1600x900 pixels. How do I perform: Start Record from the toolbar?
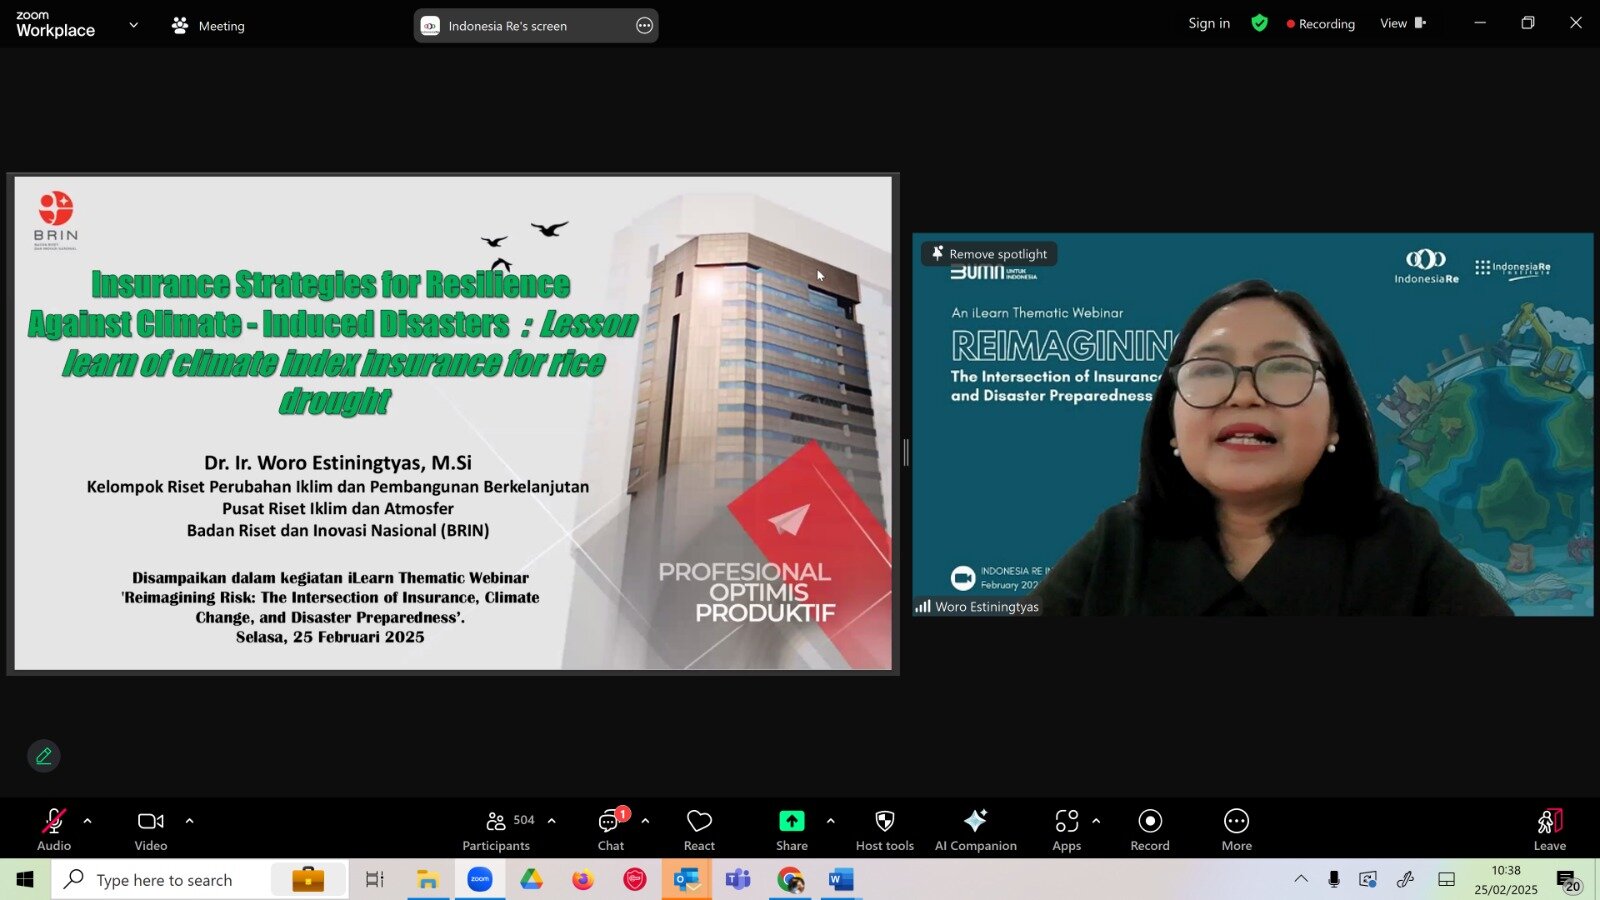tap(1150, 830)
